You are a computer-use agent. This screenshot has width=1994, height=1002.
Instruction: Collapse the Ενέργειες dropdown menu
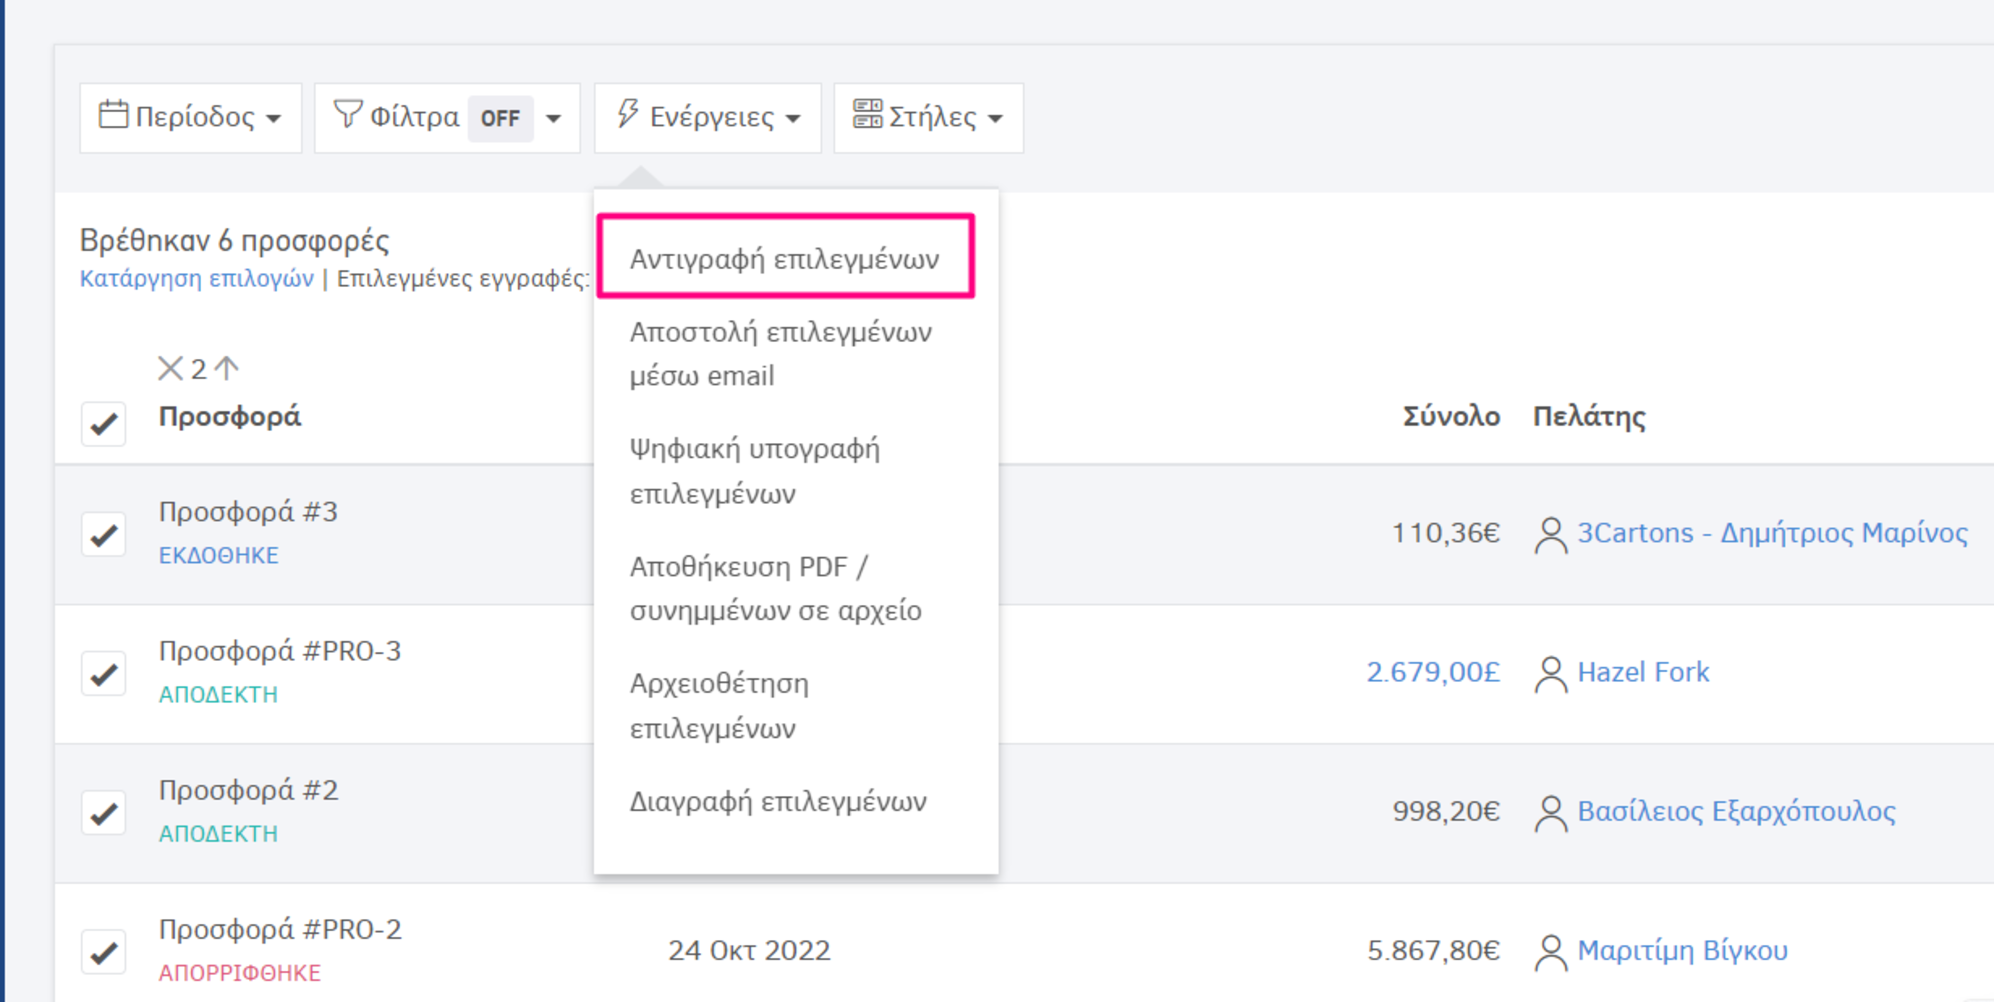[708, 118]
